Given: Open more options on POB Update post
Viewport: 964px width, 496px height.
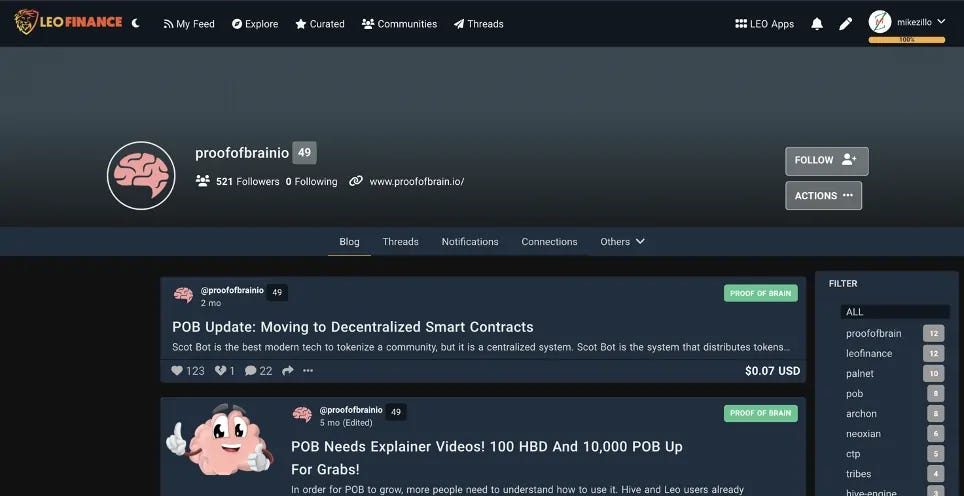Looking at the screenshot, I should tap(308, 371).
